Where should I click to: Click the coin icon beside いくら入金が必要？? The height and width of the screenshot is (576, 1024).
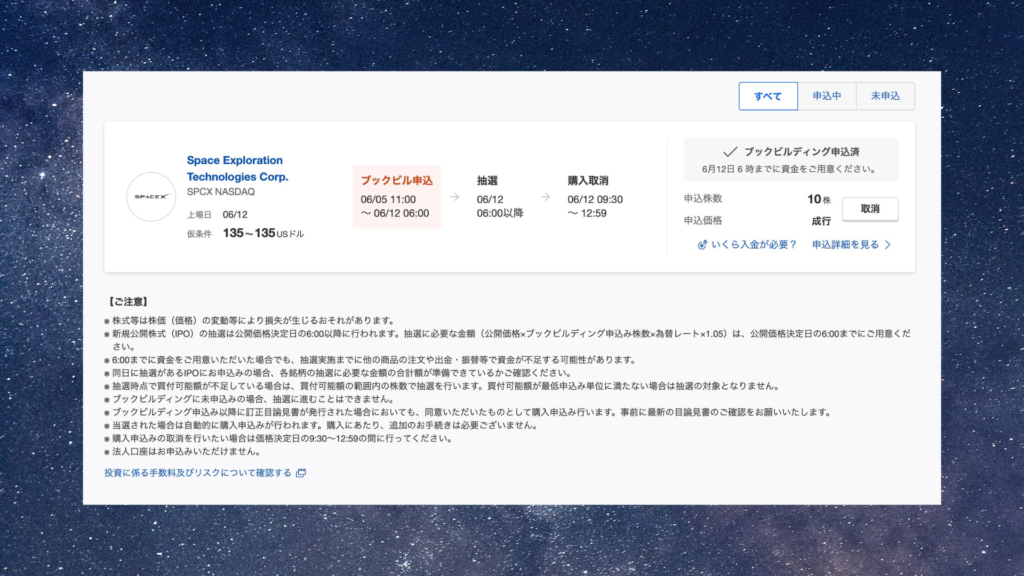[702, 245]
